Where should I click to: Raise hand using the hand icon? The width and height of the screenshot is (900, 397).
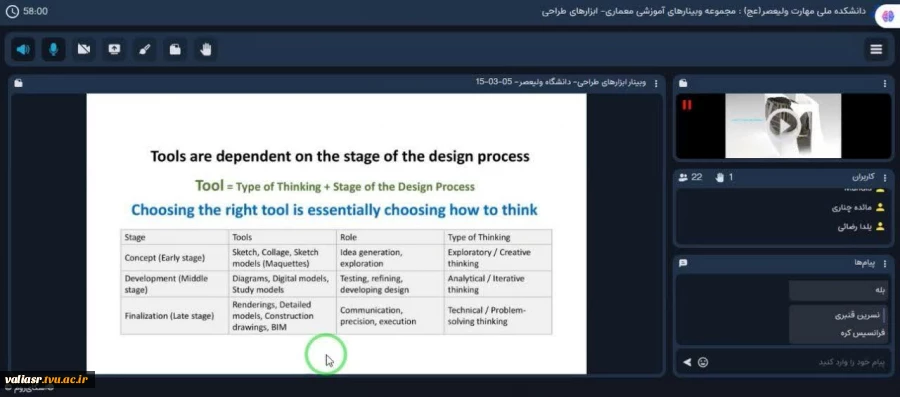coord(205,49)
